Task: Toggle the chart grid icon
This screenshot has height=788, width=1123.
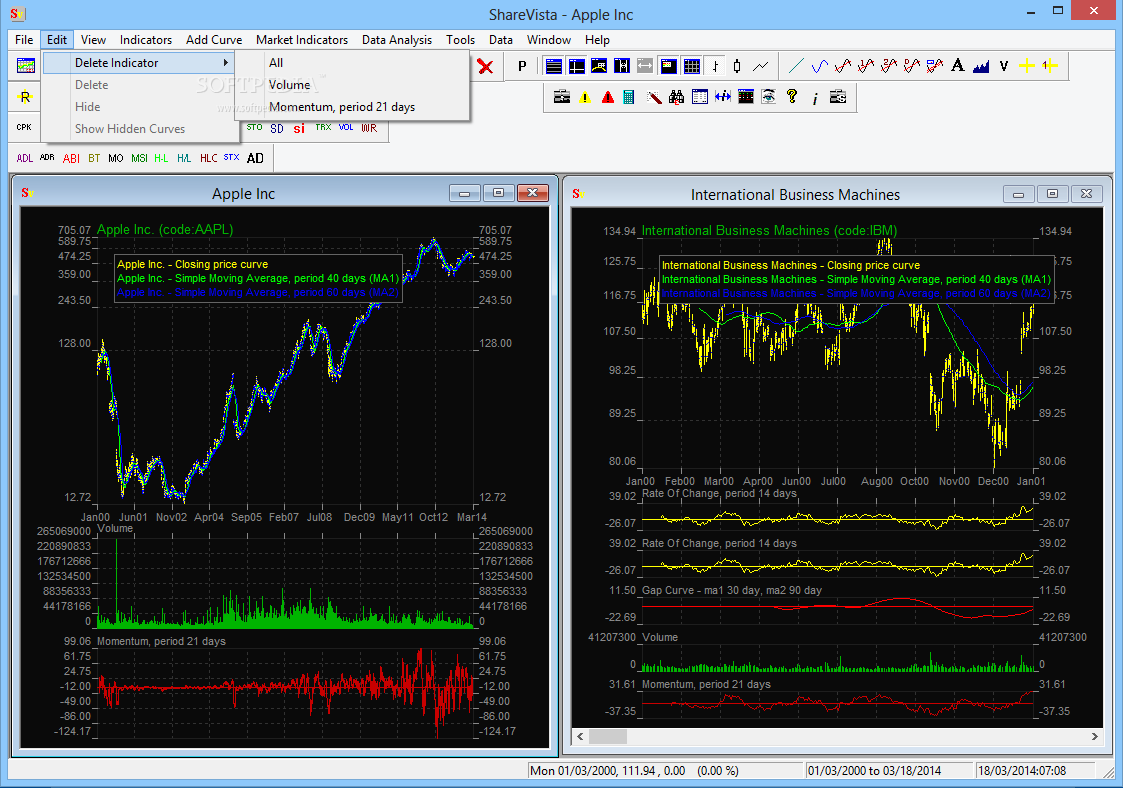Action: (691, 67)
